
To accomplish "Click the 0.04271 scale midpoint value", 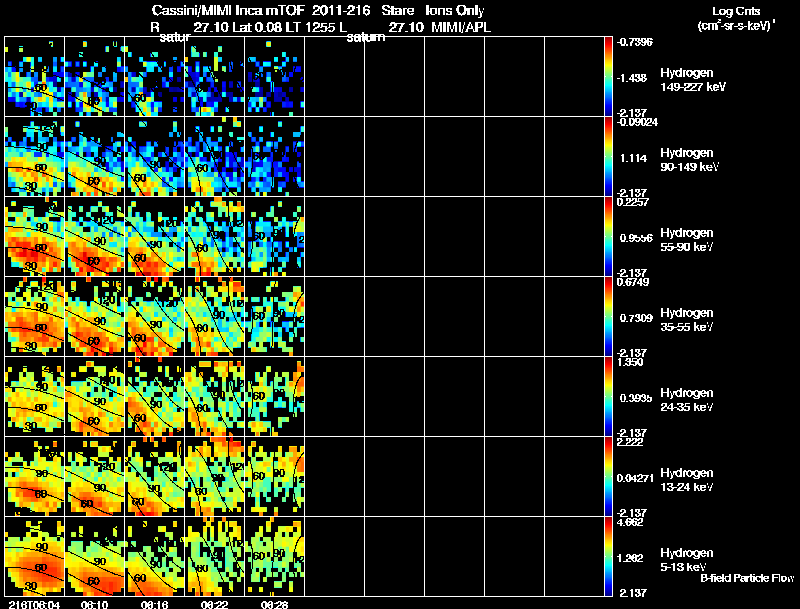I will [x=635, y=478].
